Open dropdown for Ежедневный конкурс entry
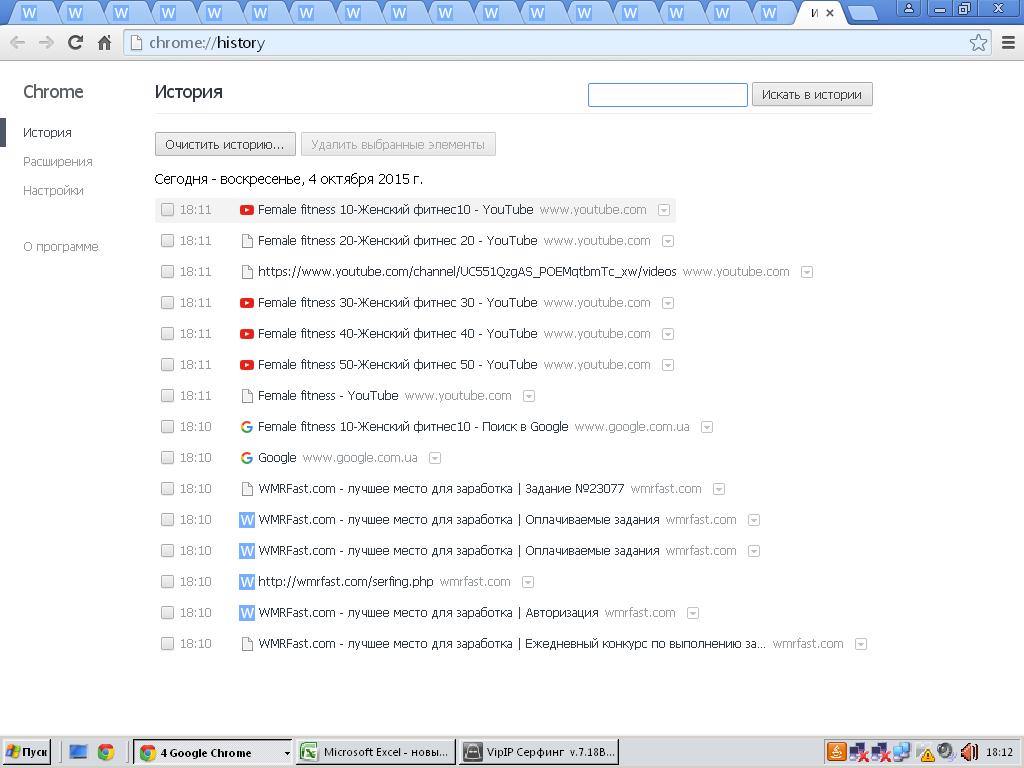 [861, 644]
